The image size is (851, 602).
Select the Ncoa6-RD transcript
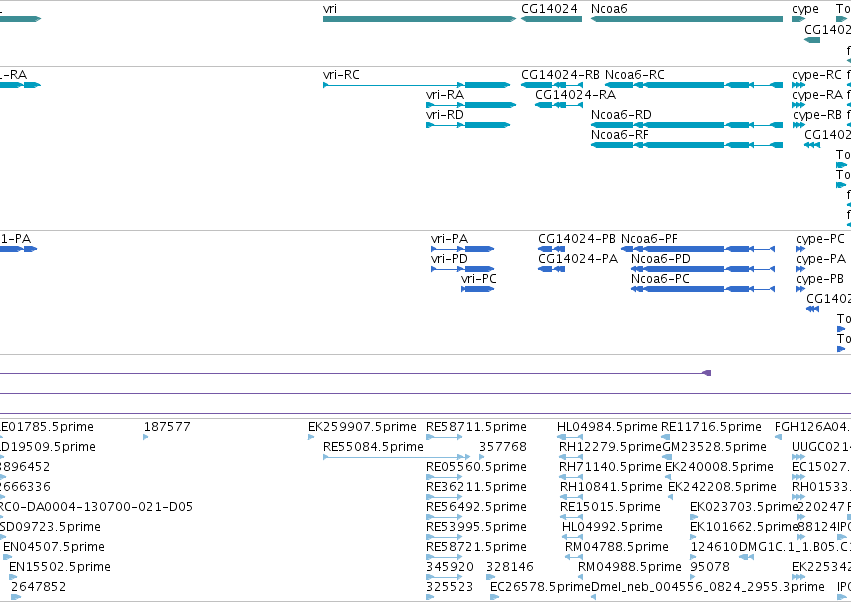pos(687,125)
